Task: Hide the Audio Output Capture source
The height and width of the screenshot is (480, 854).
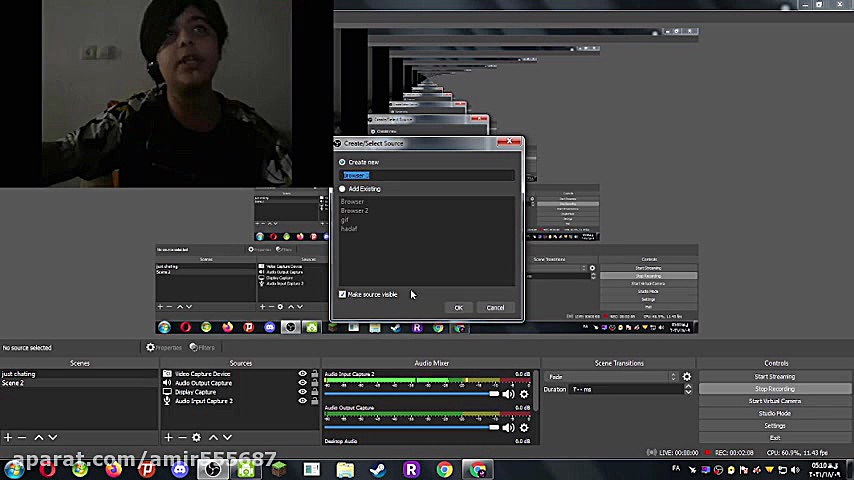Action: point(302,383)
